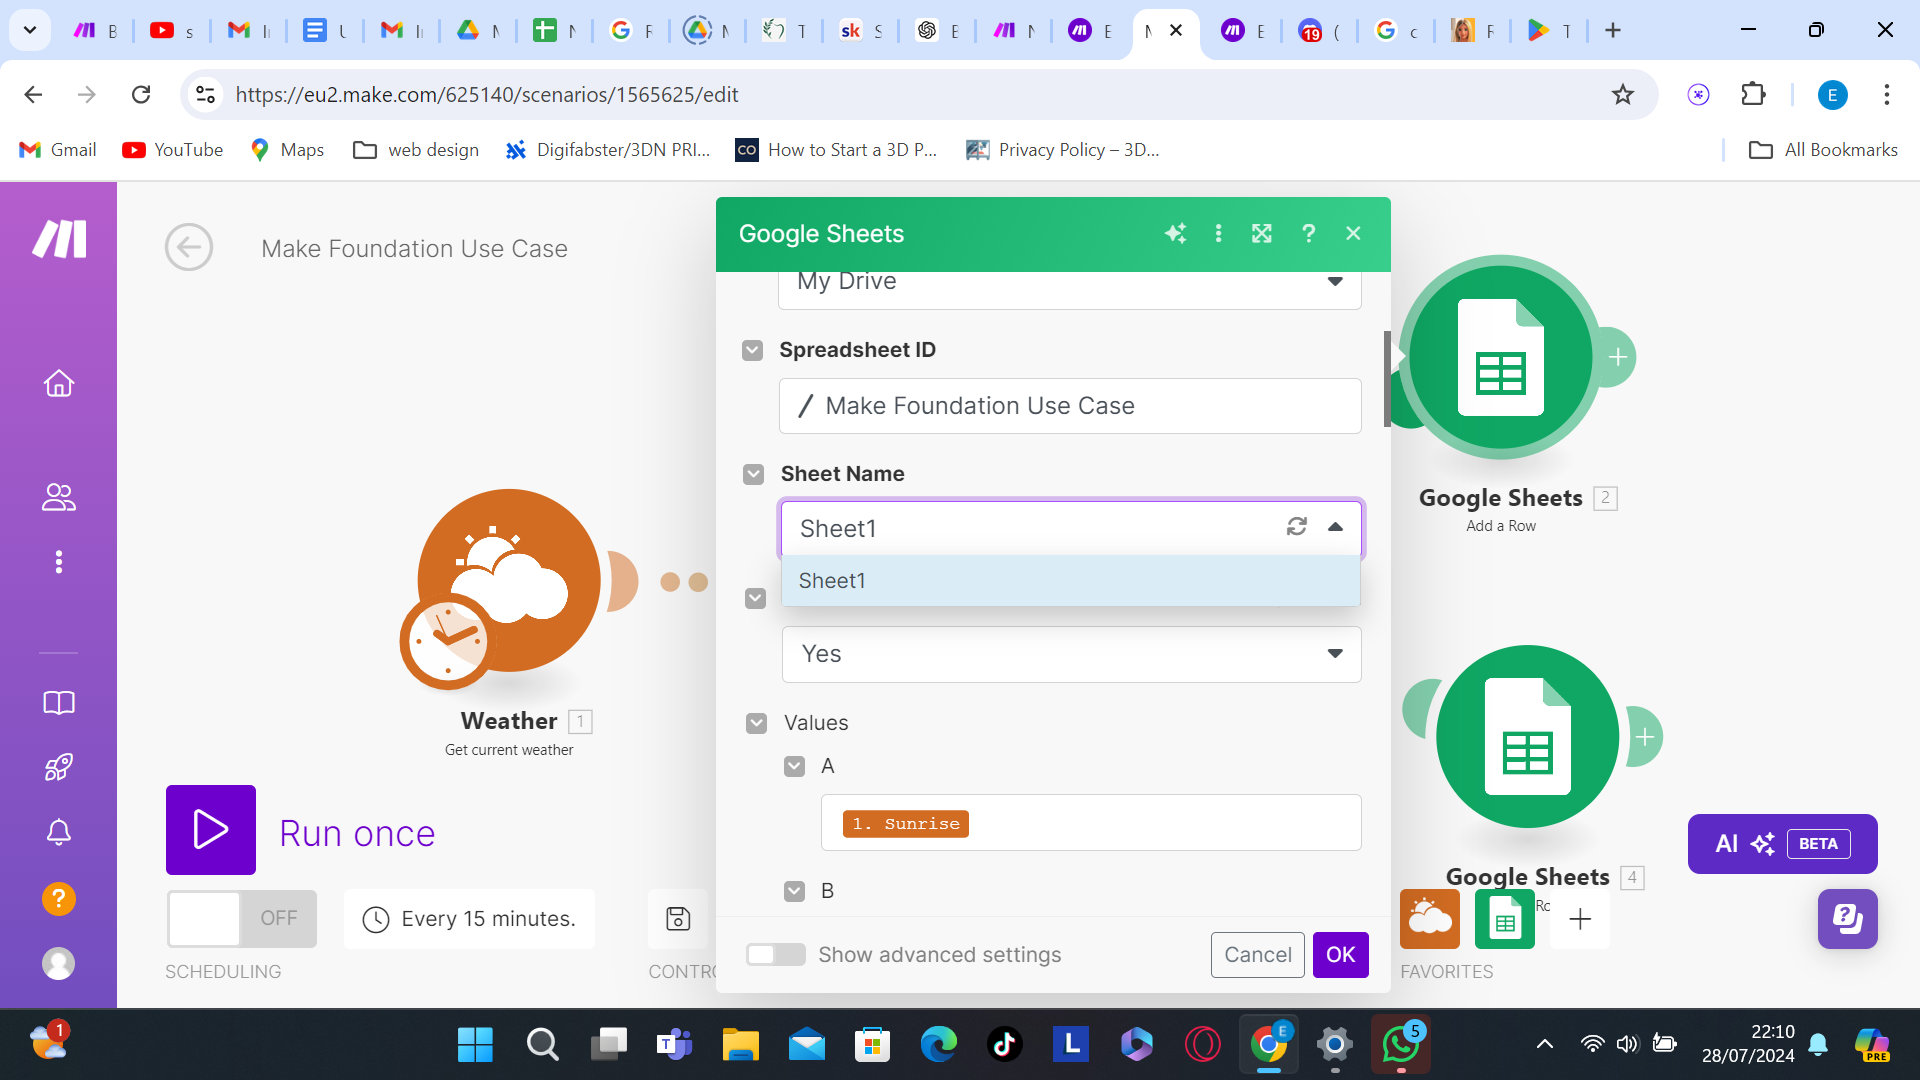Open the Yes dropdown for table headers
The image size is (1920, 1080).
1070,654
